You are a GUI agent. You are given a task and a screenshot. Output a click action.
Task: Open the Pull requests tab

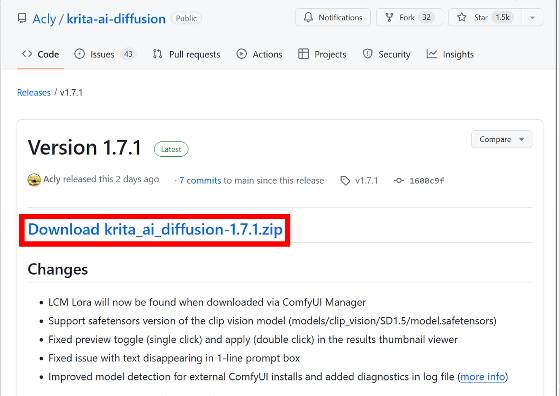pyautogui.click(x=186, y=54)
